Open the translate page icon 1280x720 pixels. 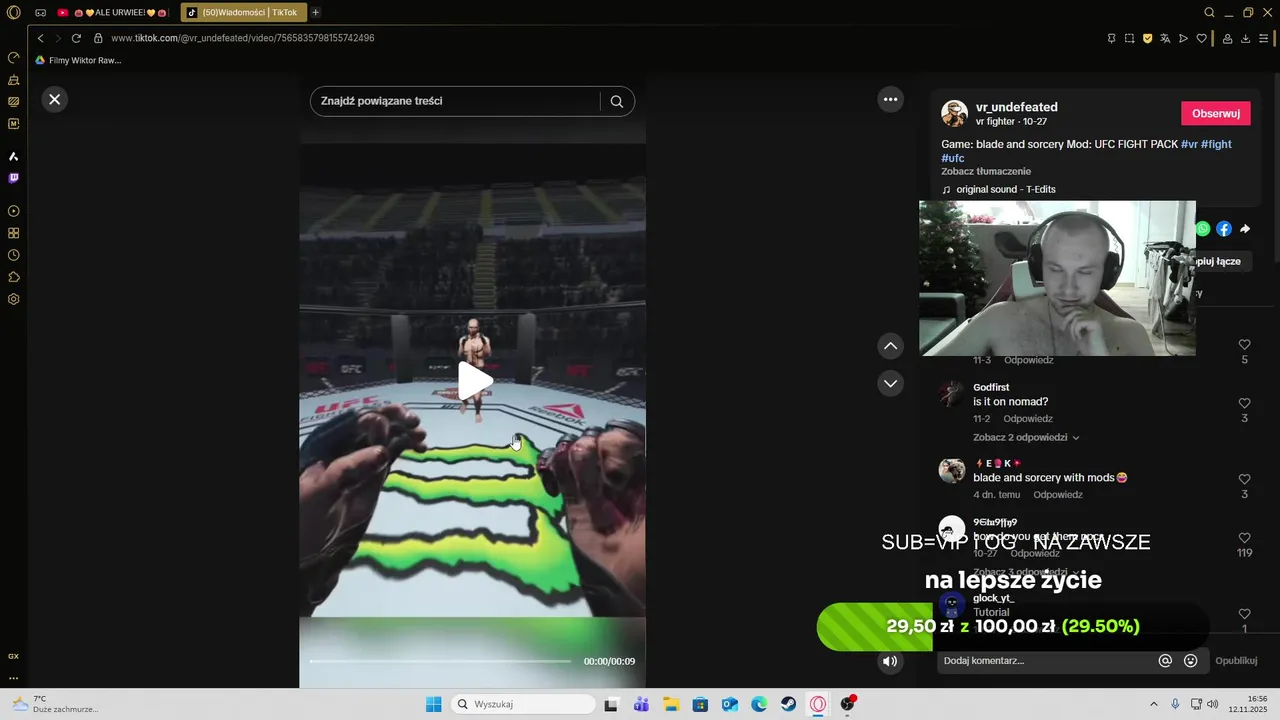[x=1165, y=38]
